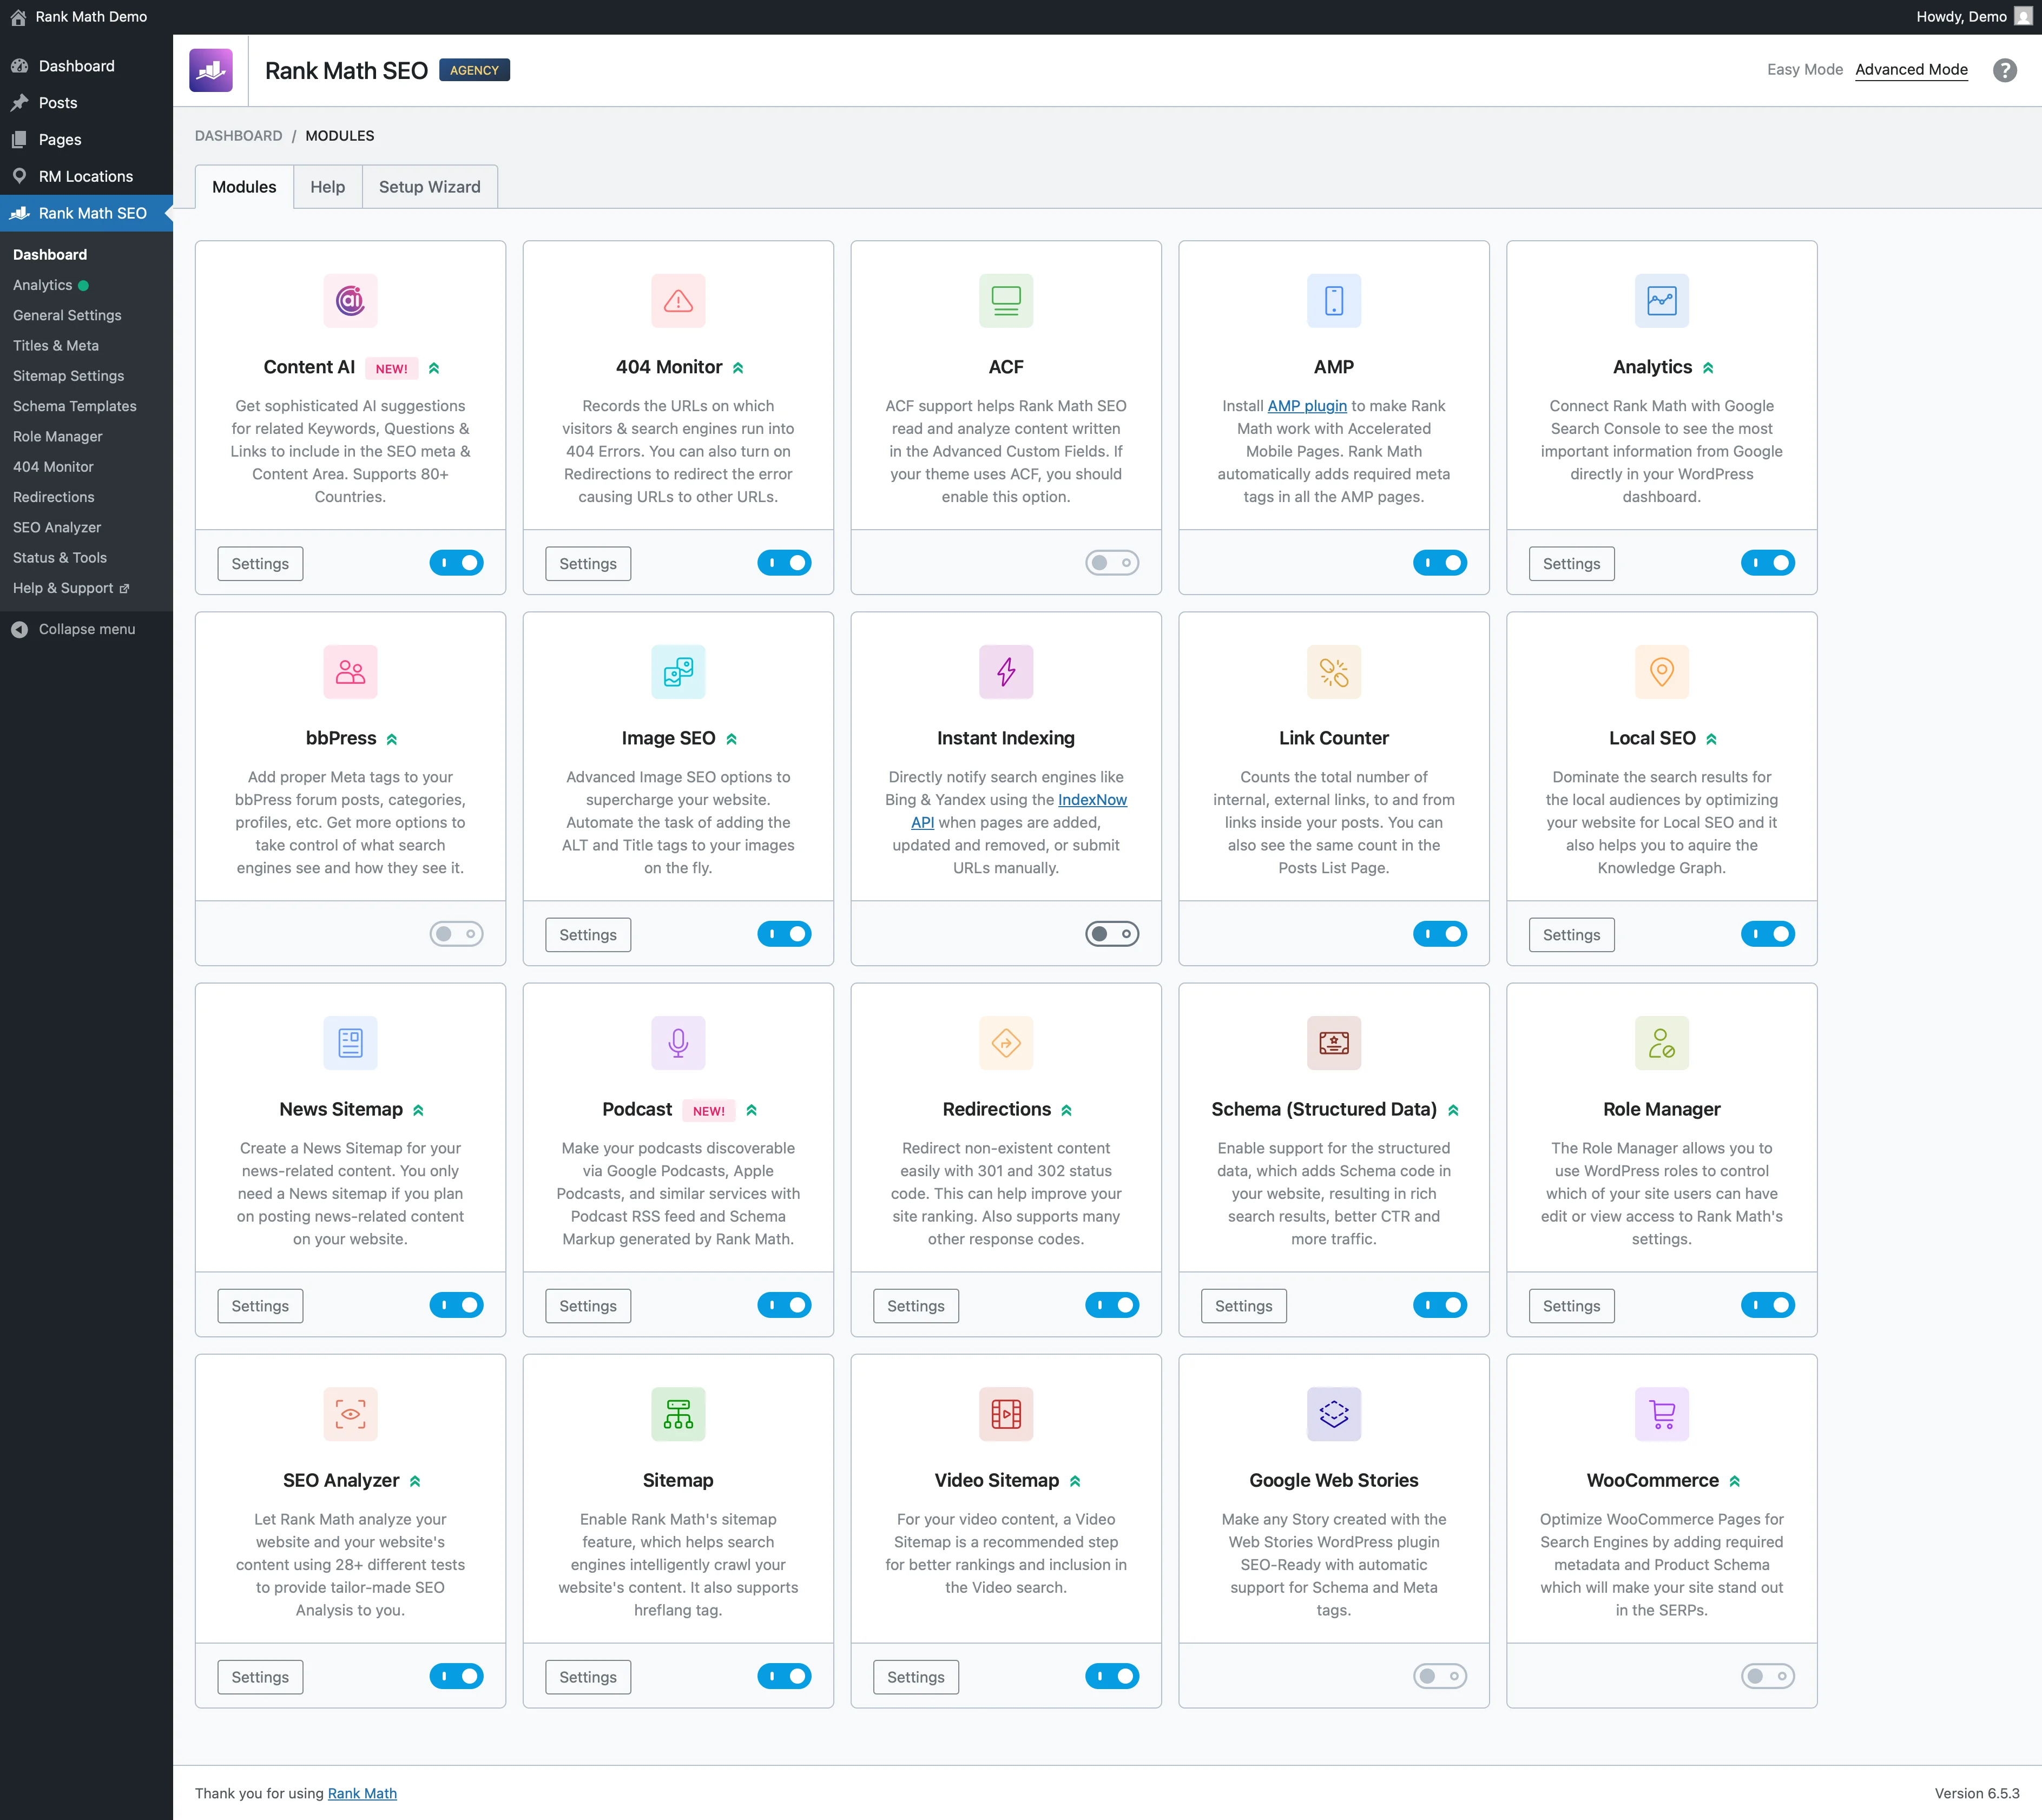2042x1820 pixels.
Task: Open Settings for 404 Monitor module
Action: 588,564
